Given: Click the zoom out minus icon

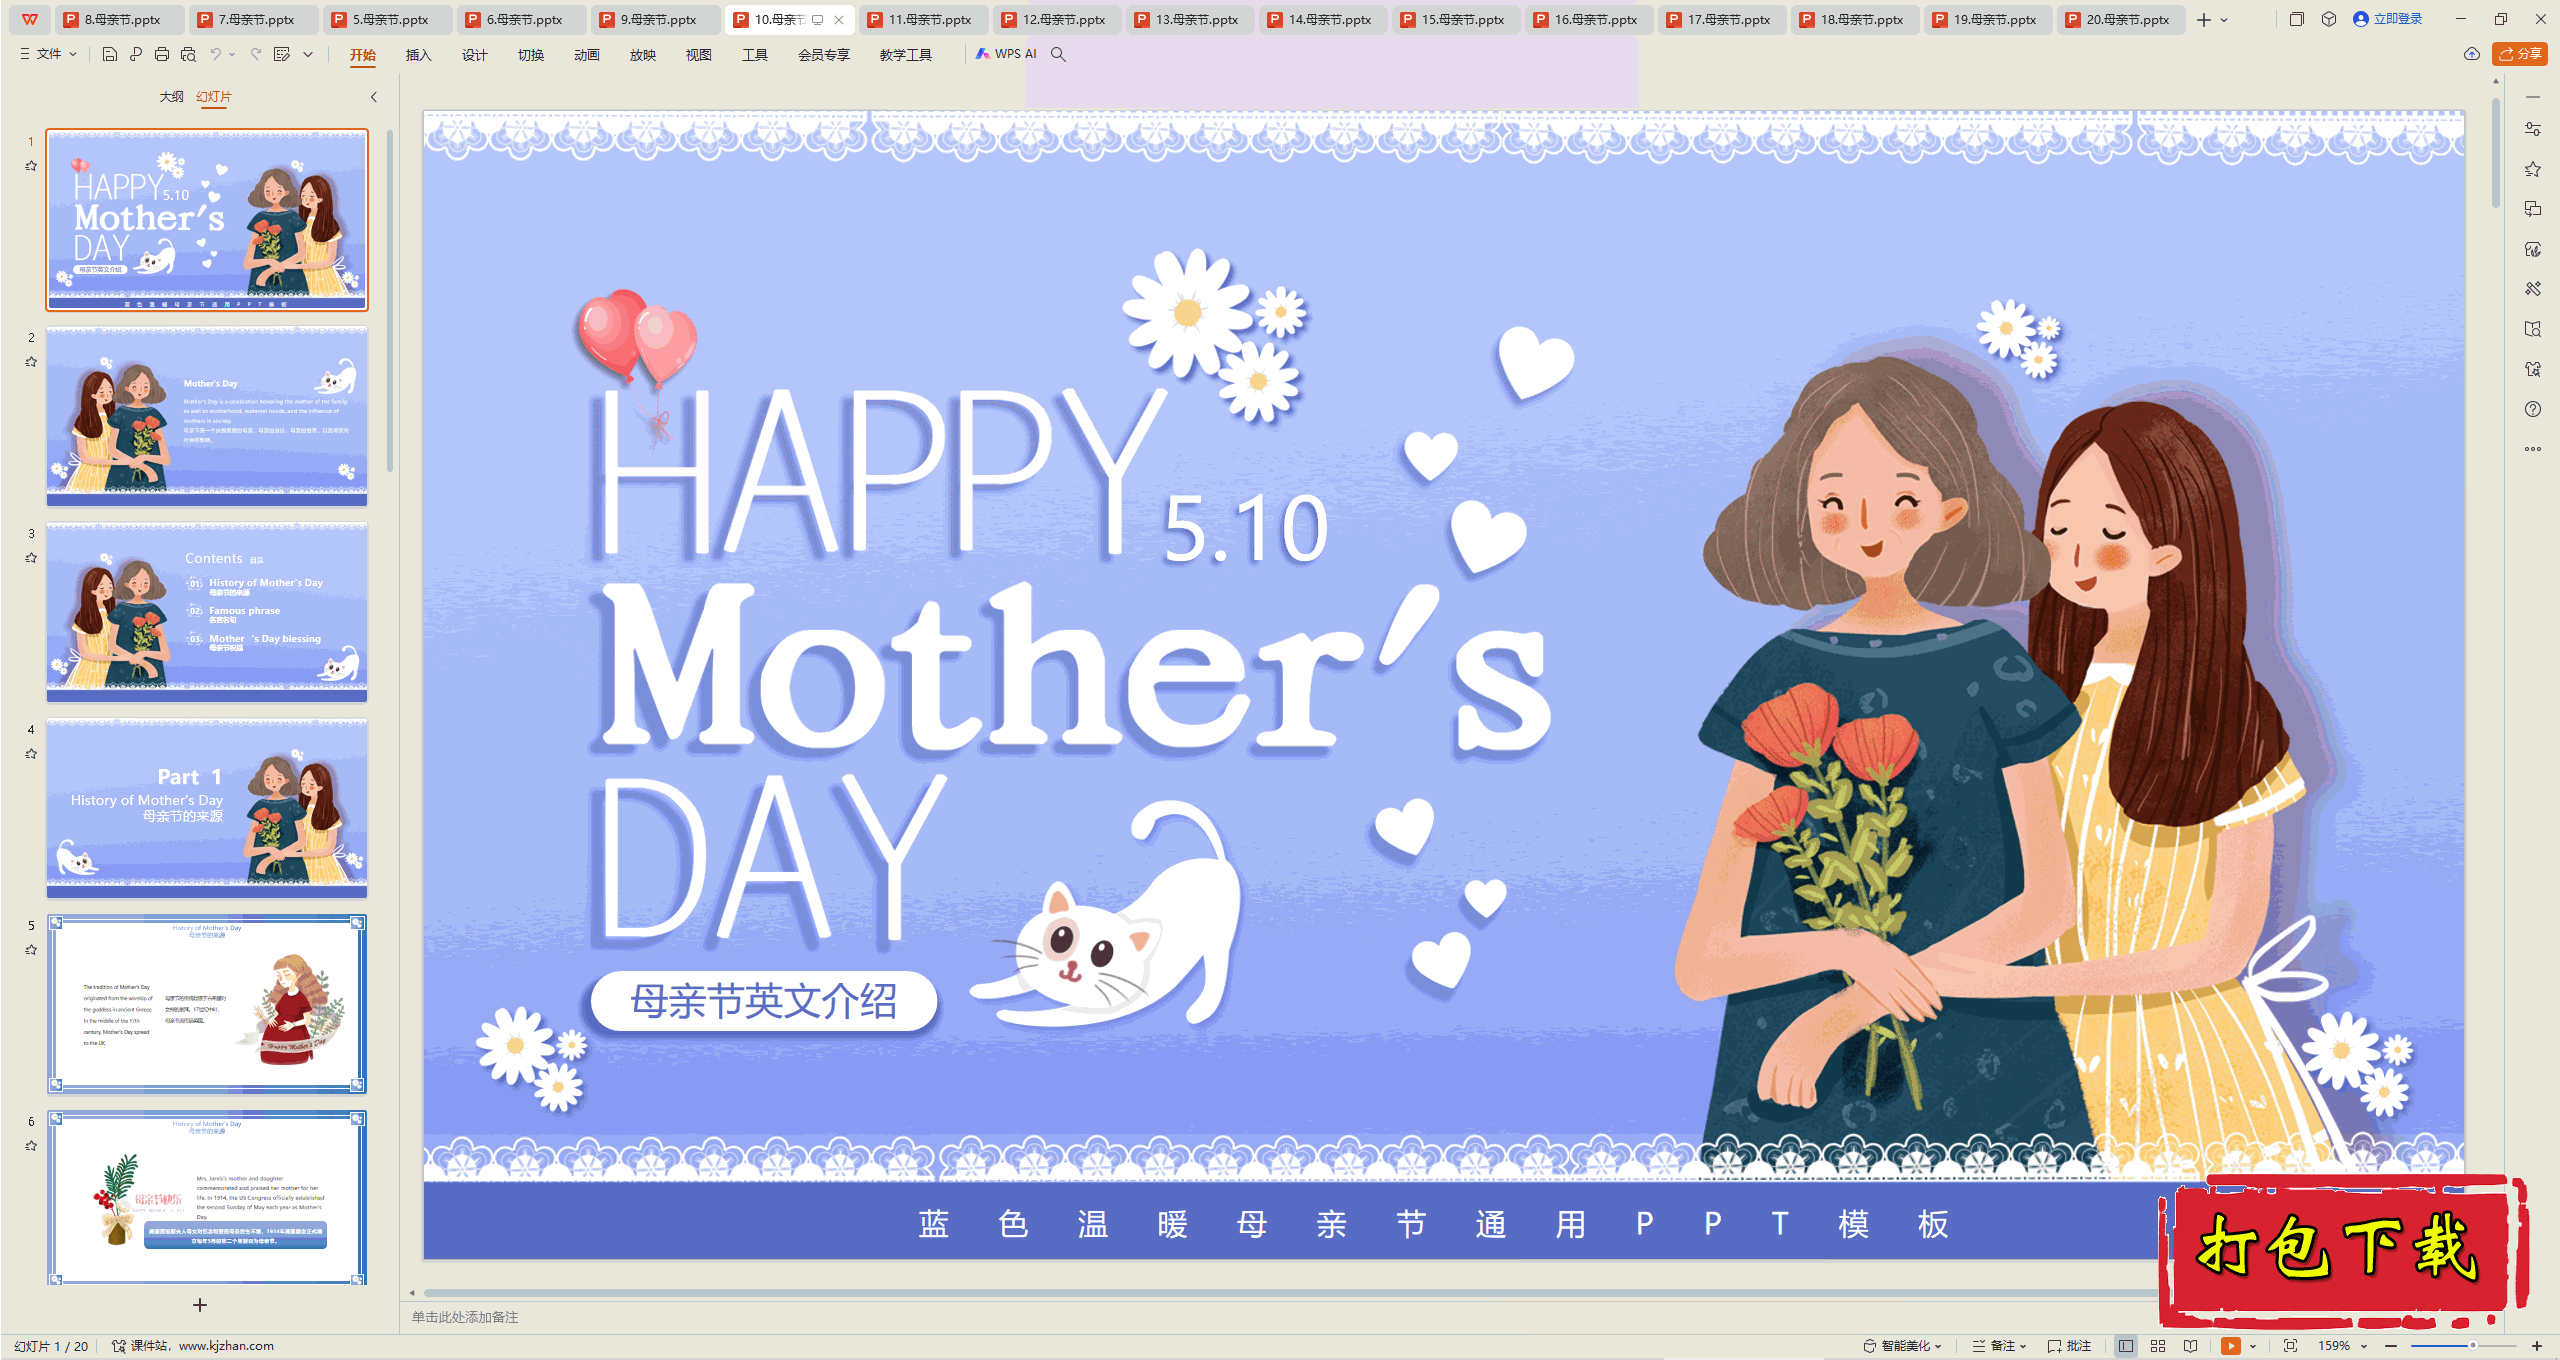Looking at the screenshot, I should coord(2391,1346).
